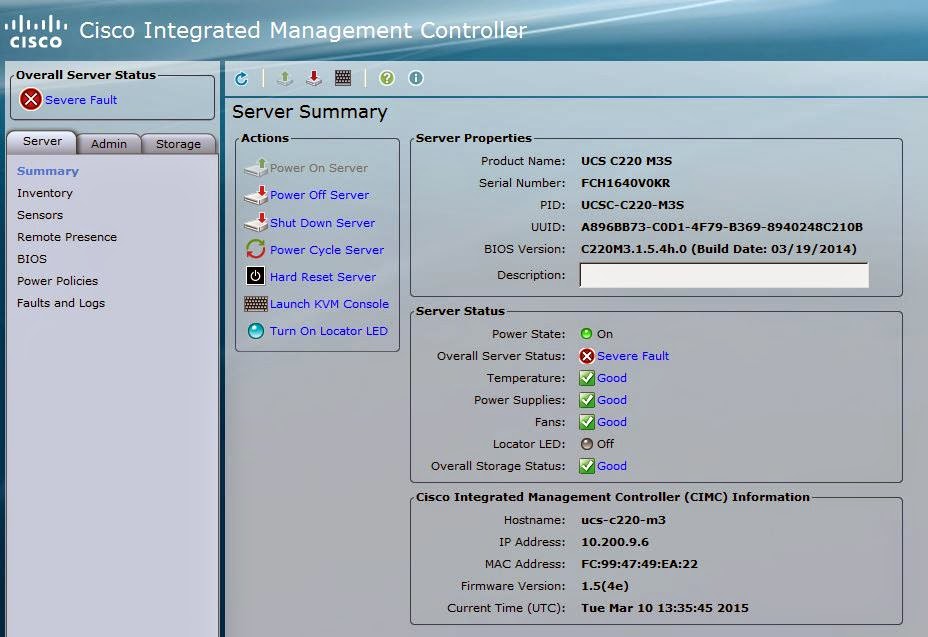
Task: Click the Power Off toolbar icon
Action: 314,78
